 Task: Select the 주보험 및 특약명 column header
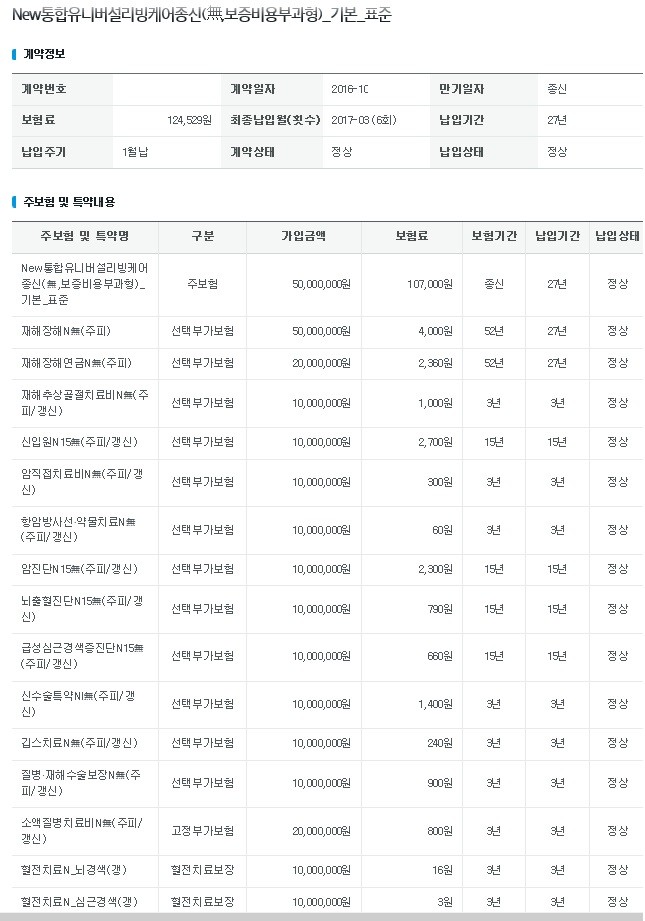click(x=85, y=236)
